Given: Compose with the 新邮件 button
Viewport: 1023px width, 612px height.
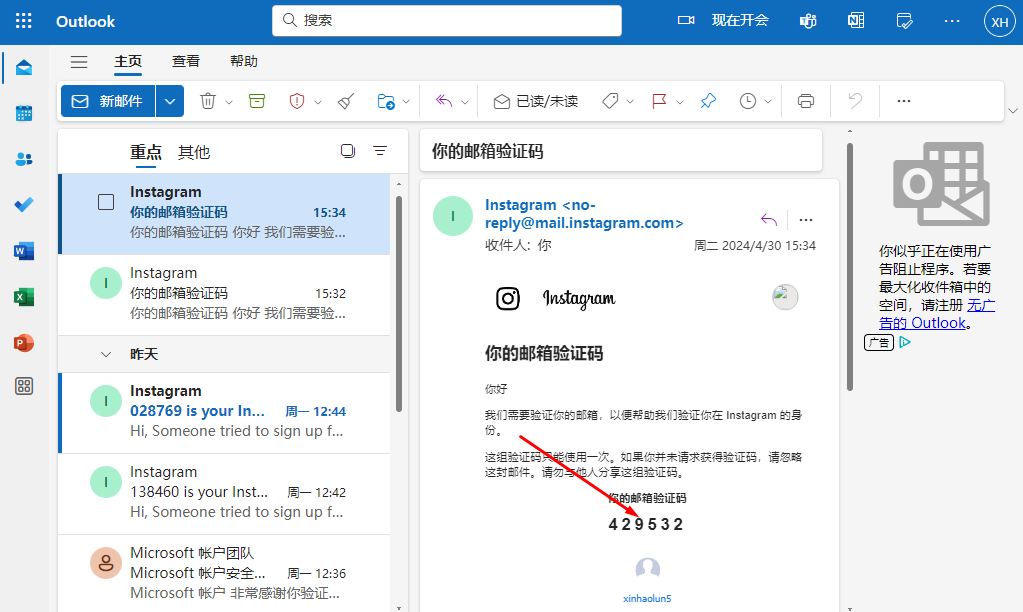Looking at the screenshot, I should click(x=108, y=101).
